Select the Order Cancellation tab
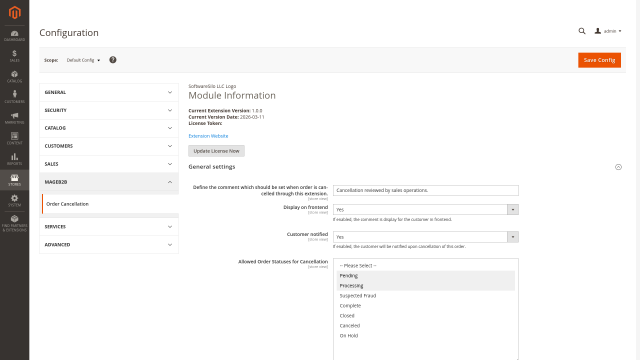 (x=110, y=204)
